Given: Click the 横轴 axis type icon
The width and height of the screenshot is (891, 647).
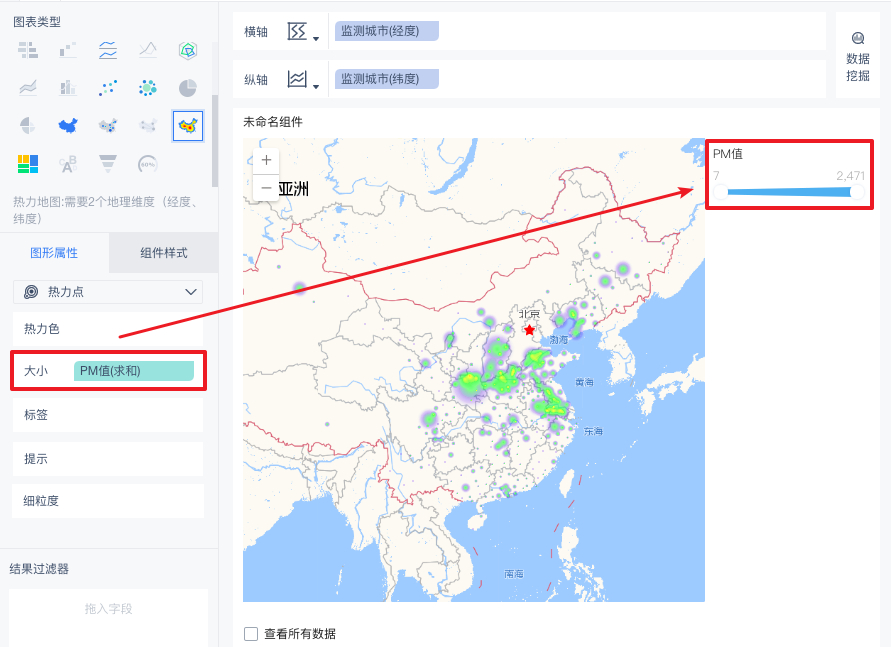Looking at the screenshot, I should click(297, 31).
